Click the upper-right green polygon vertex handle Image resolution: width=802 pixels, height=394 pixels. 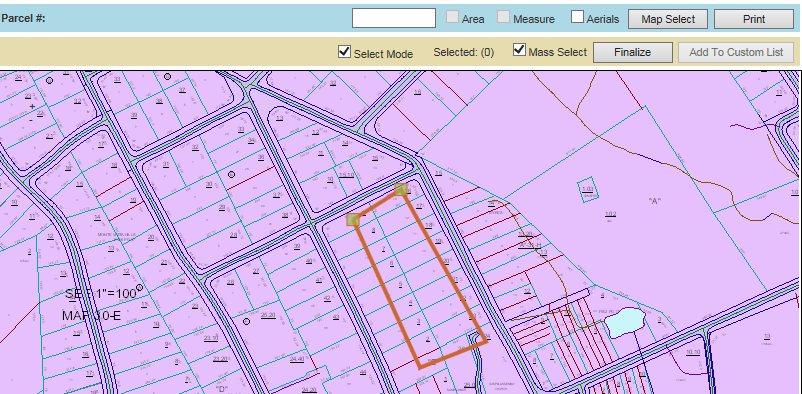click(401, 189)
